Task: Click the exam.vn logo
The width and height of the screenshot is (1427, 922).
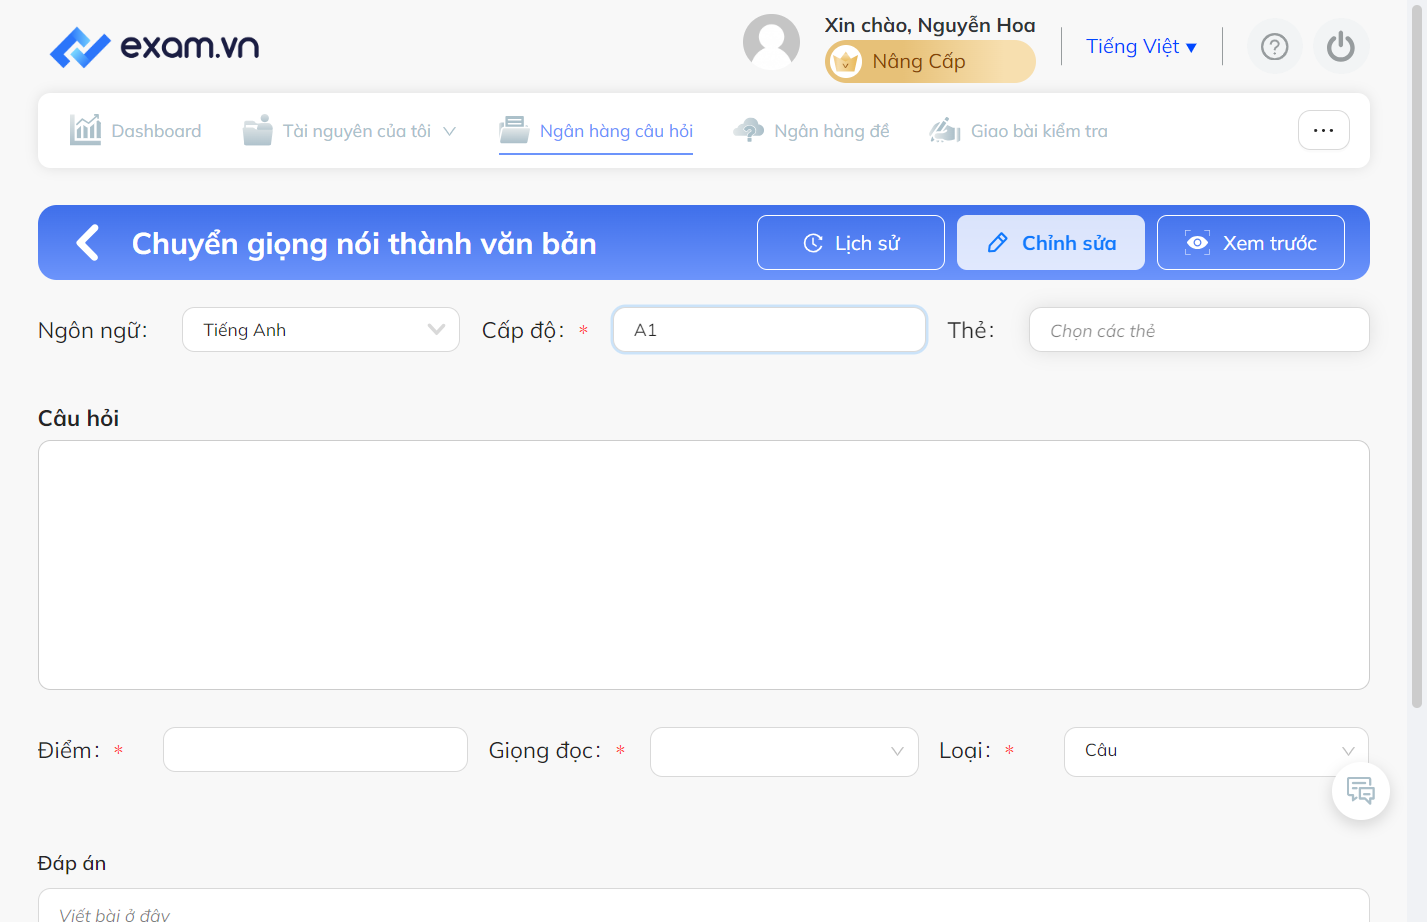Action: click(x=154, y=47)
